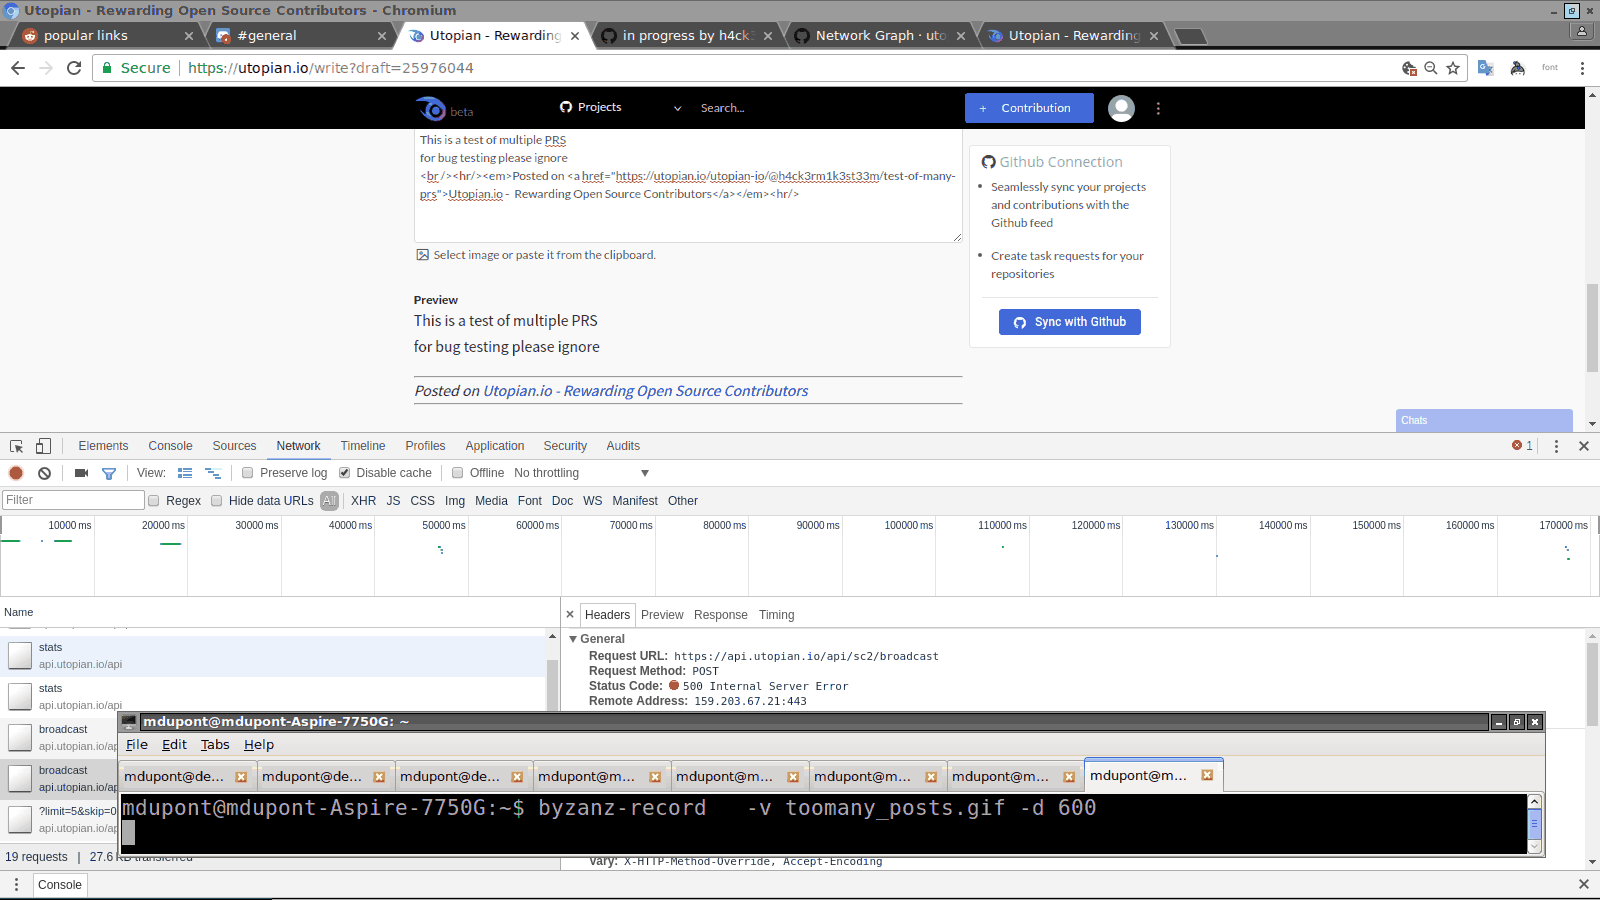Filter requests by WS type

pos(593,501)
